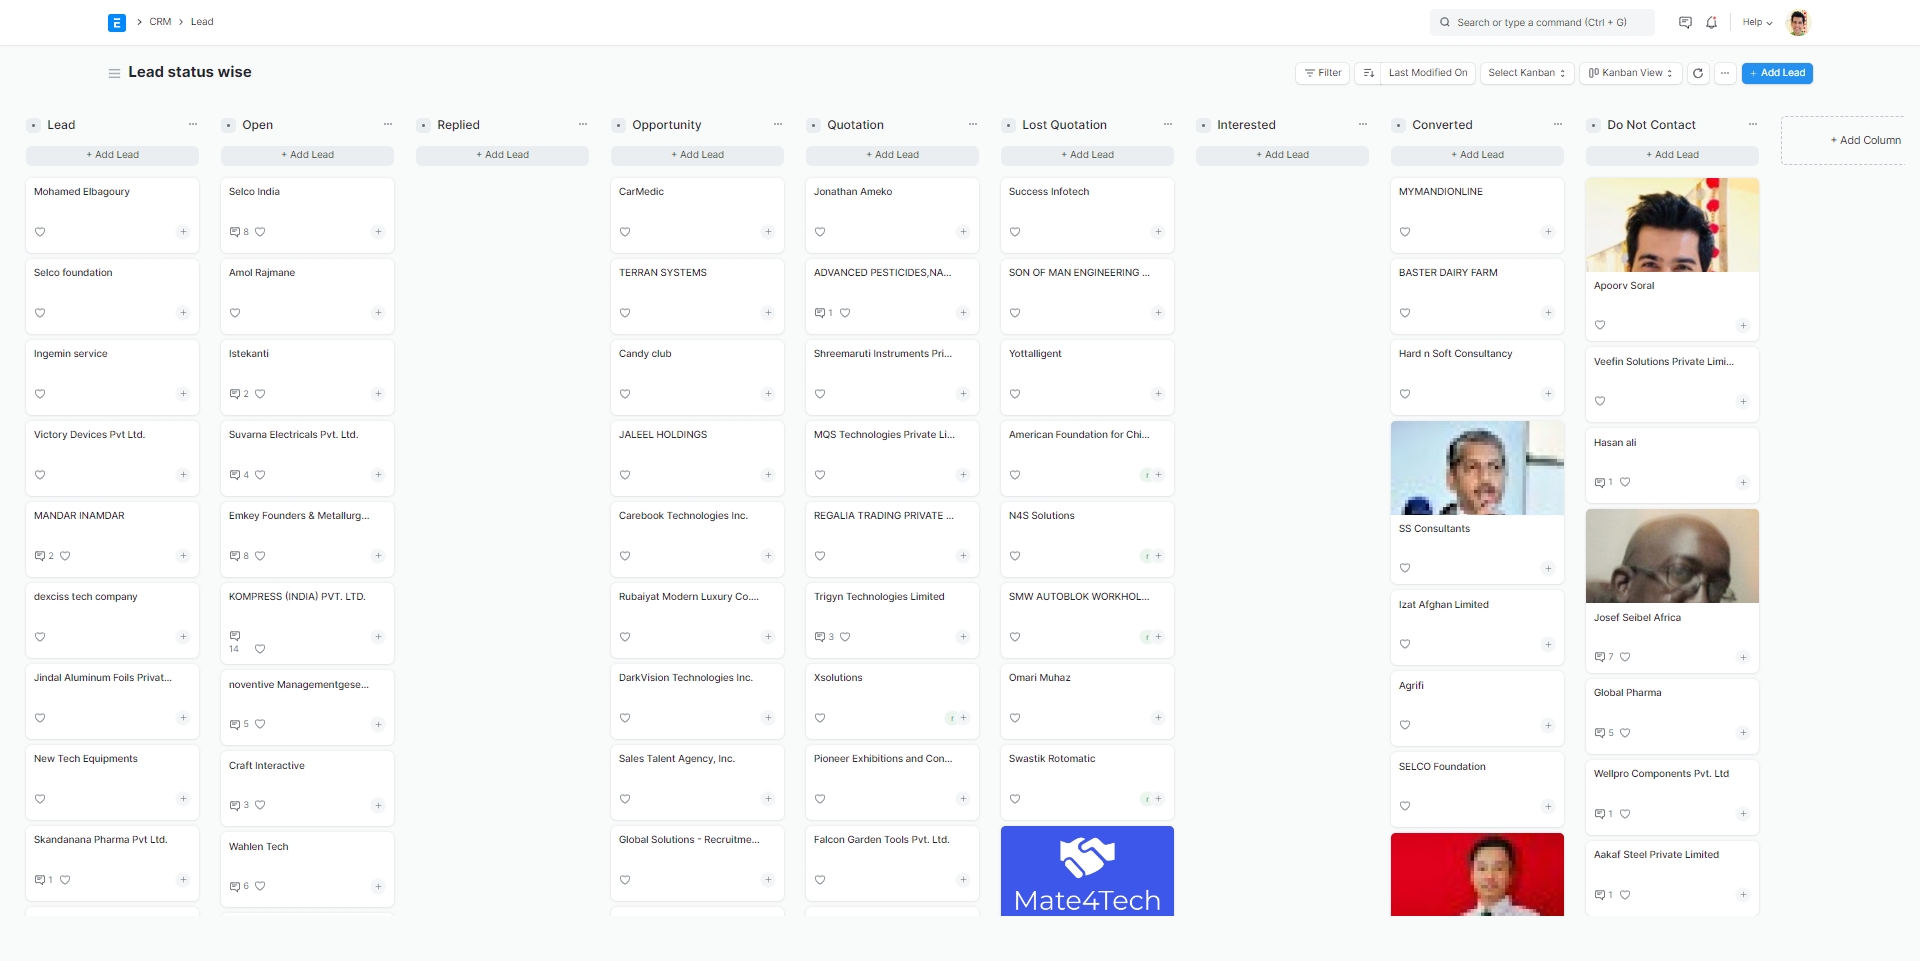Screen dimensions: 1920x961
Task: Click assignee on N4S Solutions card
Action: pos(1147,556)
